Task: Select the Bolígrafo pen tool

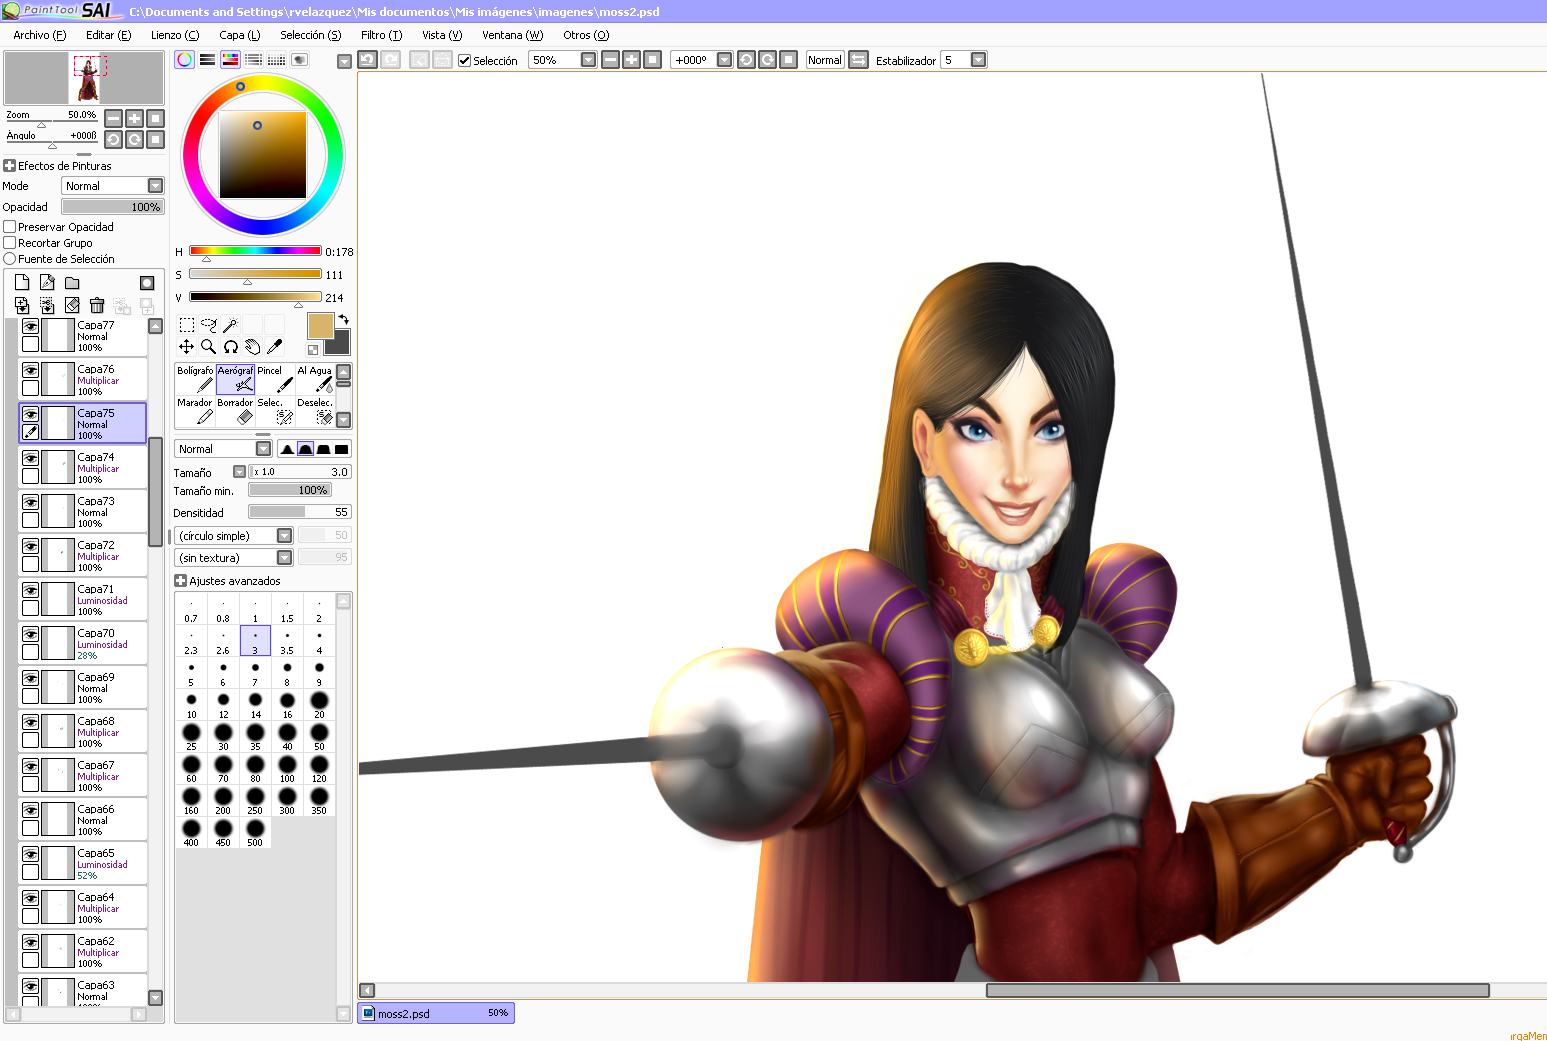Action: [195, 379]
